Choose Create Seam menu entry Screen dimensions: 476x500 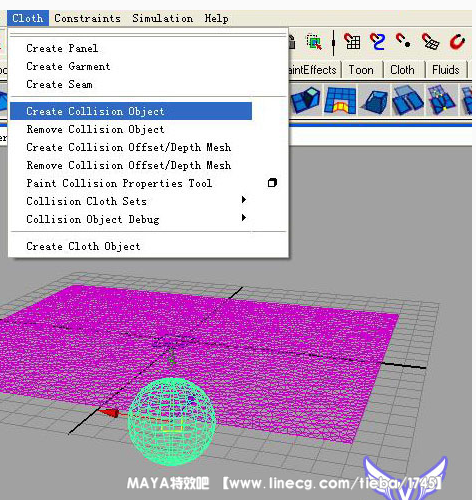click(x=59, y=84)
